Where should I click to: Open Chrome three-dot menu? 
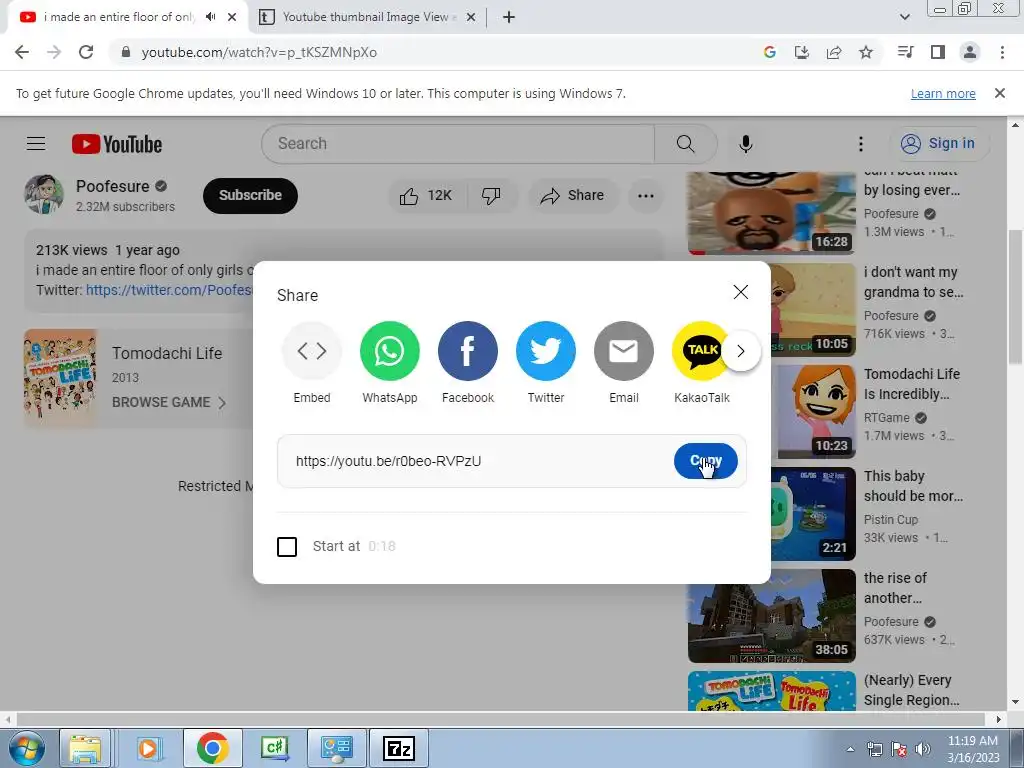[1002, 52]
